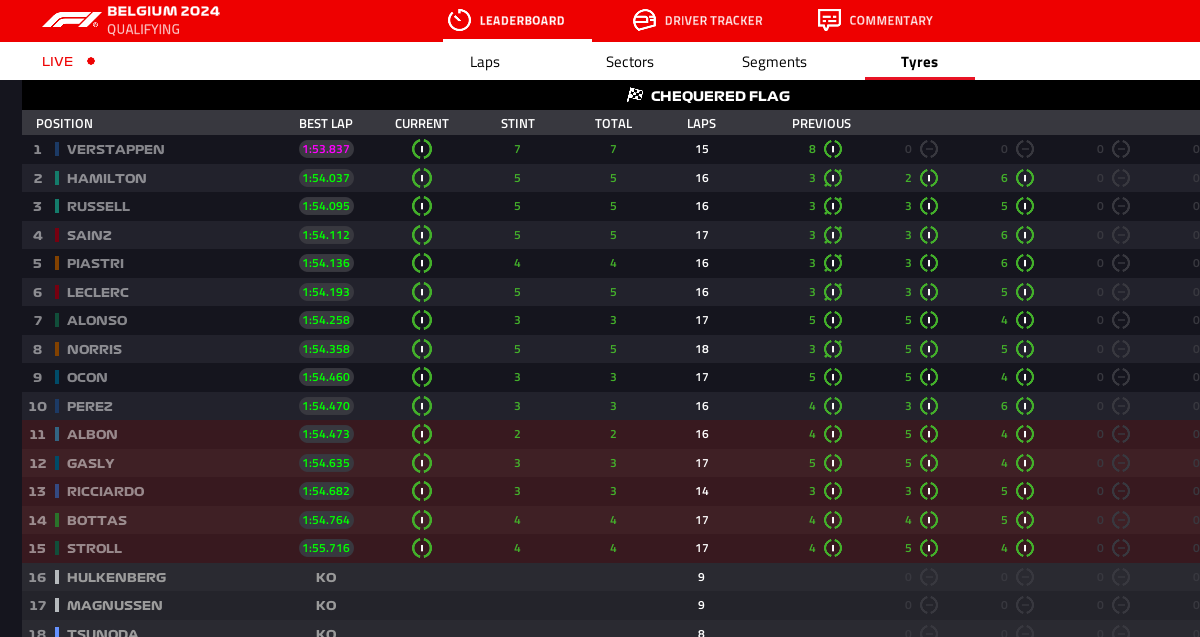This screenshot has width=1200, height=637.
Task: Click the Leaderboard stopwatch icon
Action: pos(459,20)
